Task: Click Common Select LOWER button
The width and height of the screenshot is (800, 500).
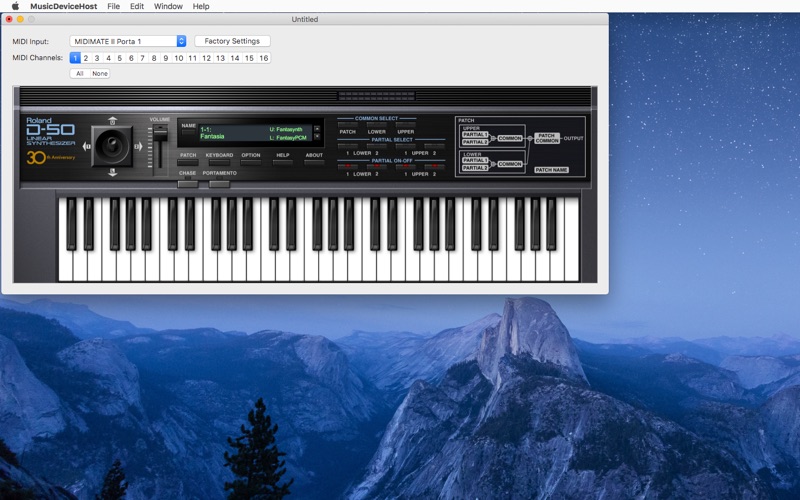Action: [x=377, y=124]
